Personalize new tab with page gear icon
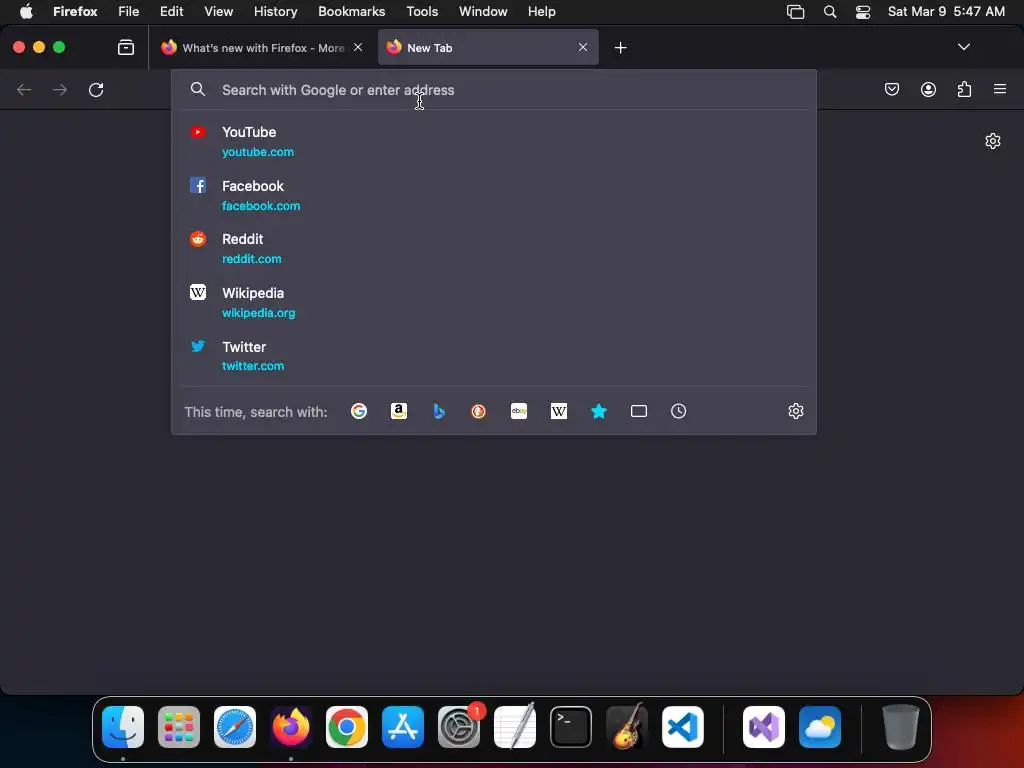This screenshot has height=768, width=1024. [x=993, y=141]
